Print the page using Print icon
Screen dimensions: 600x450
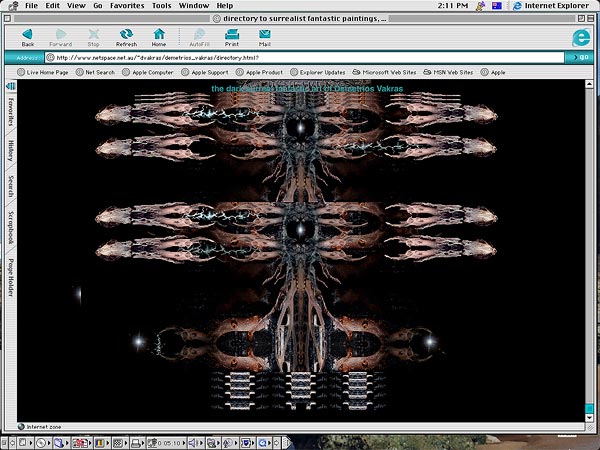232,38
